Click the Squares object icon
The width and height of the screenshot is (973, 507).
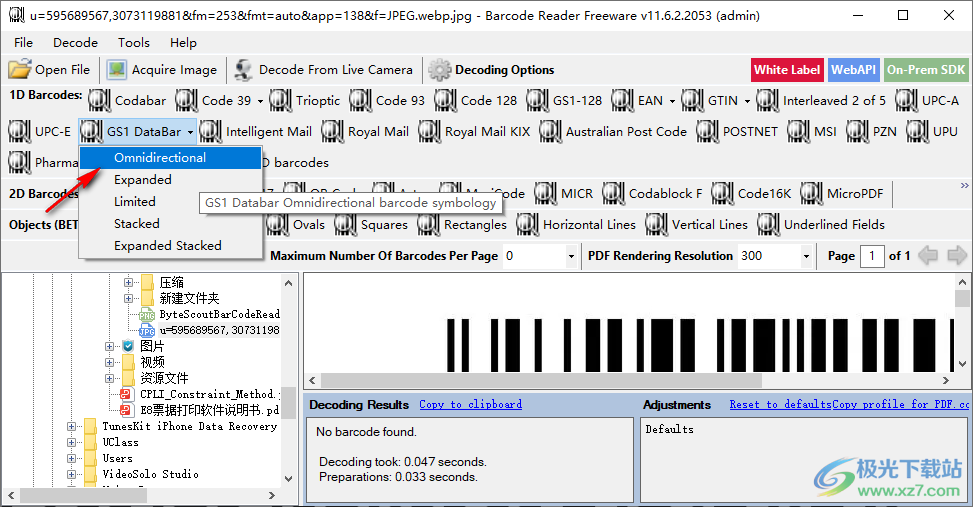click(x=346, y=225)
